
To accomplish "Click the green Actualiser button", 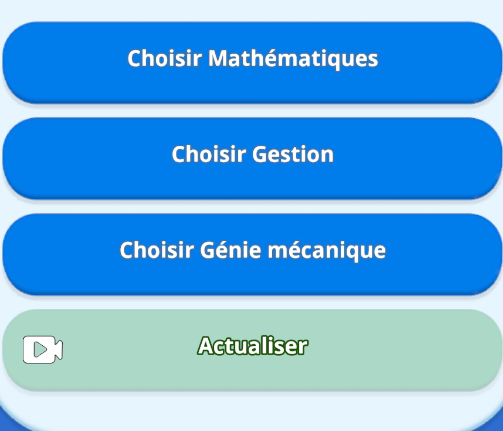I will point(252,350).
